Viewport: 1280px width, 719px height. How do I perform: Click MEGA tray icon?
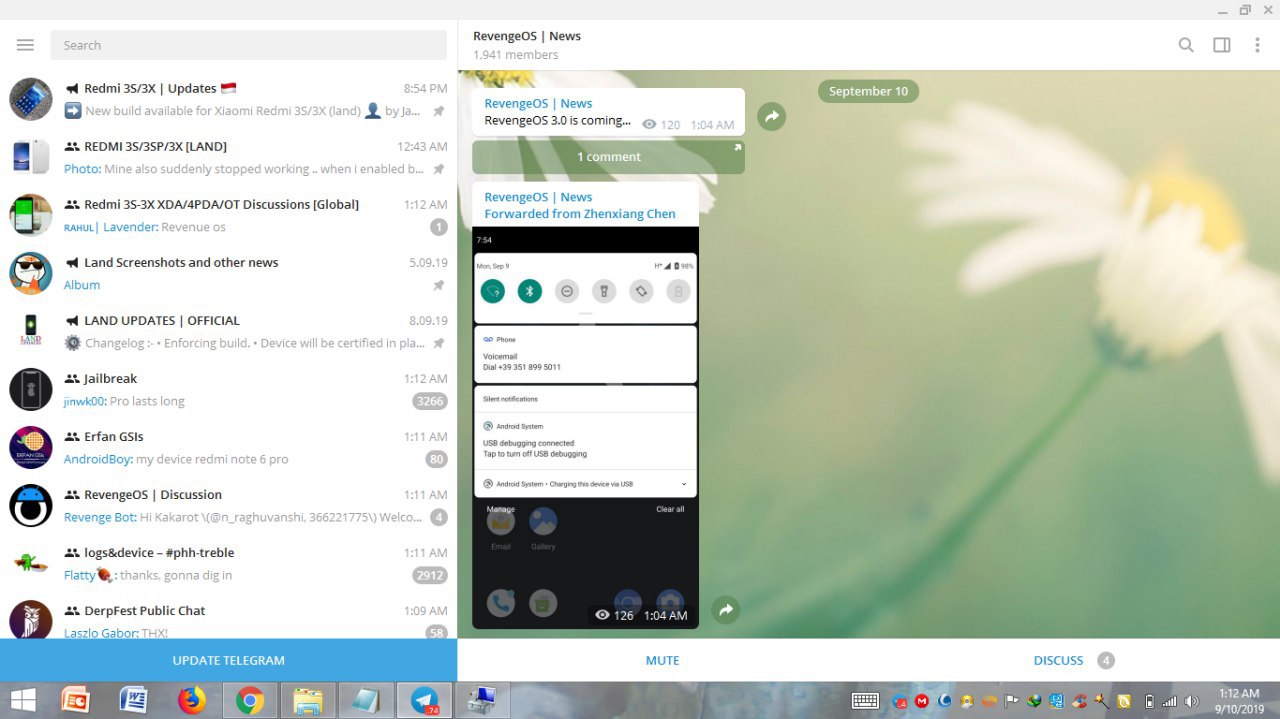tap(921, 701)
